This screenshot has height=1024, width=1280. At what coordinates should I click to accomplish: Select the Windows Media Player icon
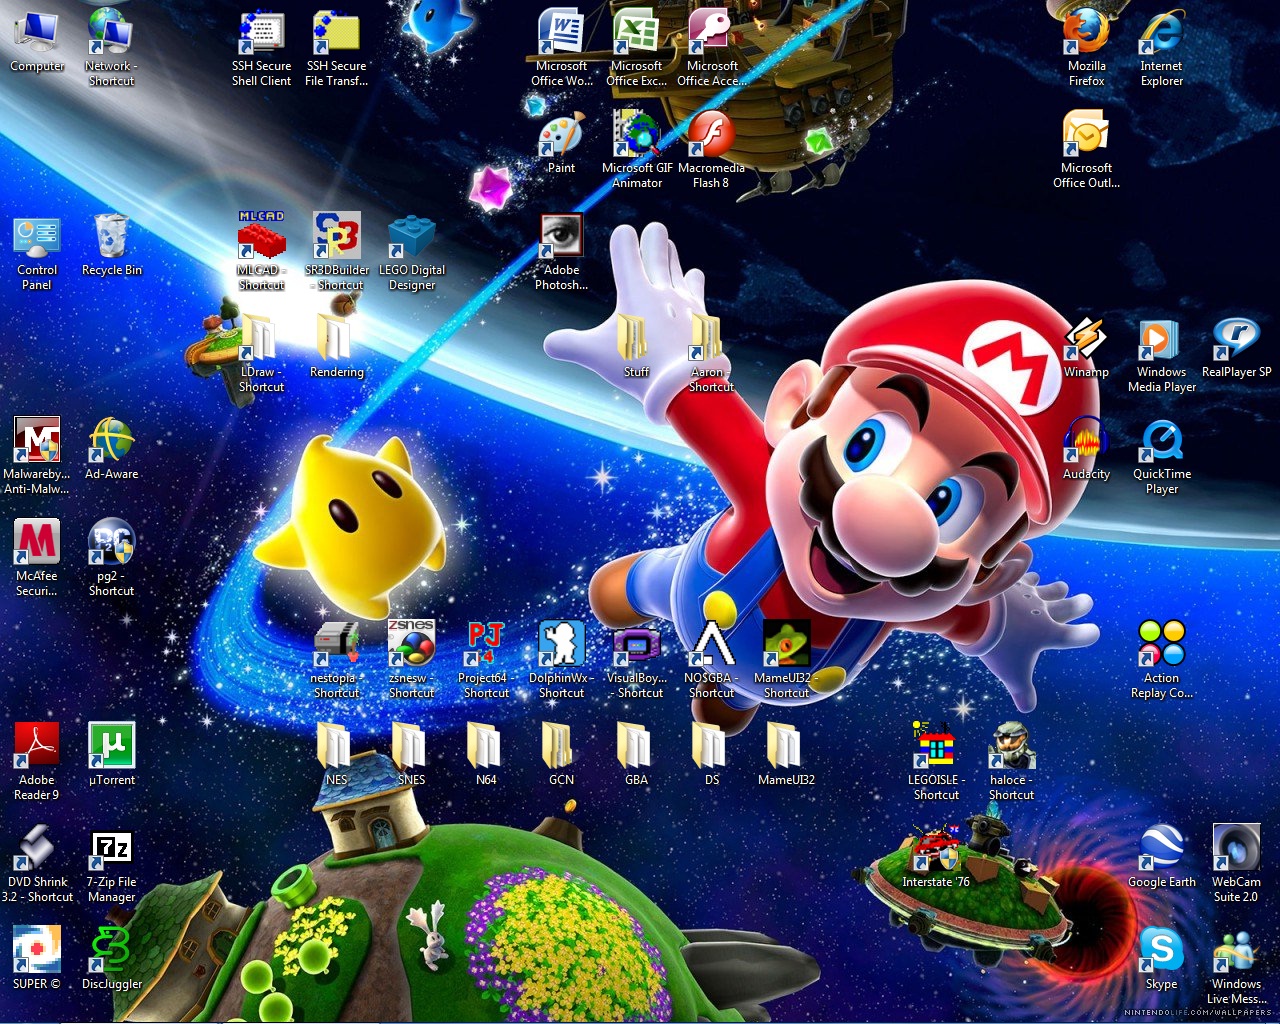[1161, 340]
